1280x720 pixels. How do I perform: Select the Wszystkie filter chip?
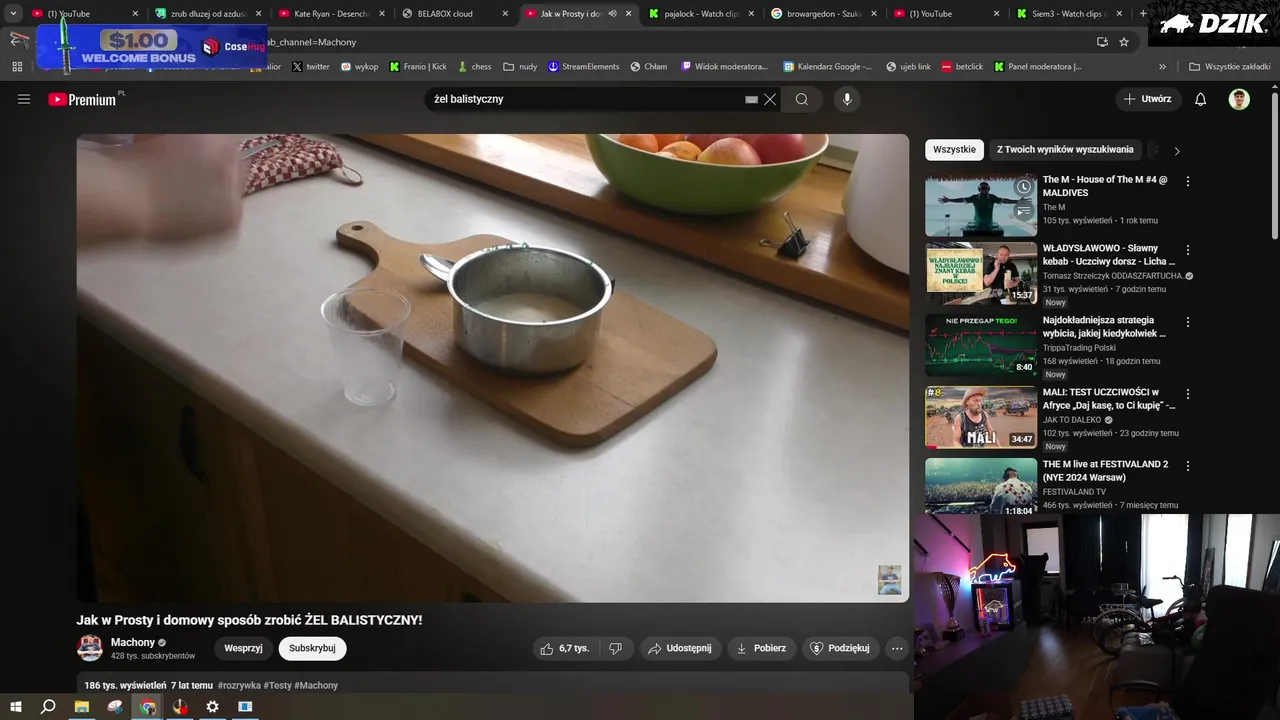pos(954,150)
